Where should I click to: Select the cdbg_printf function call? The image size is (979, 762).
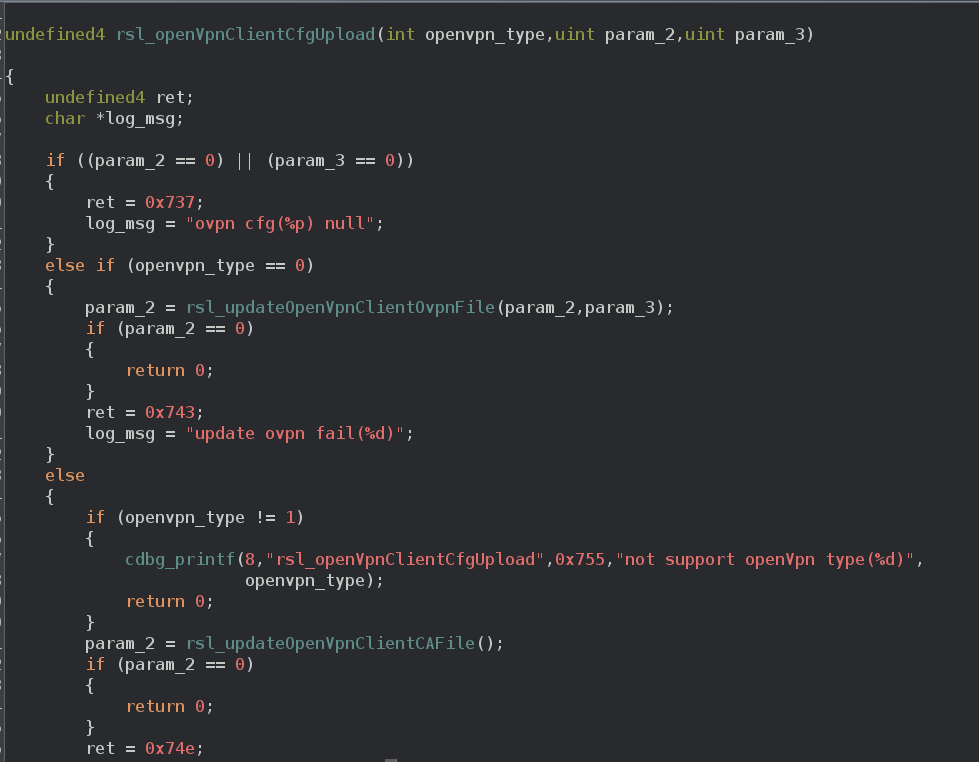[180, 559]
